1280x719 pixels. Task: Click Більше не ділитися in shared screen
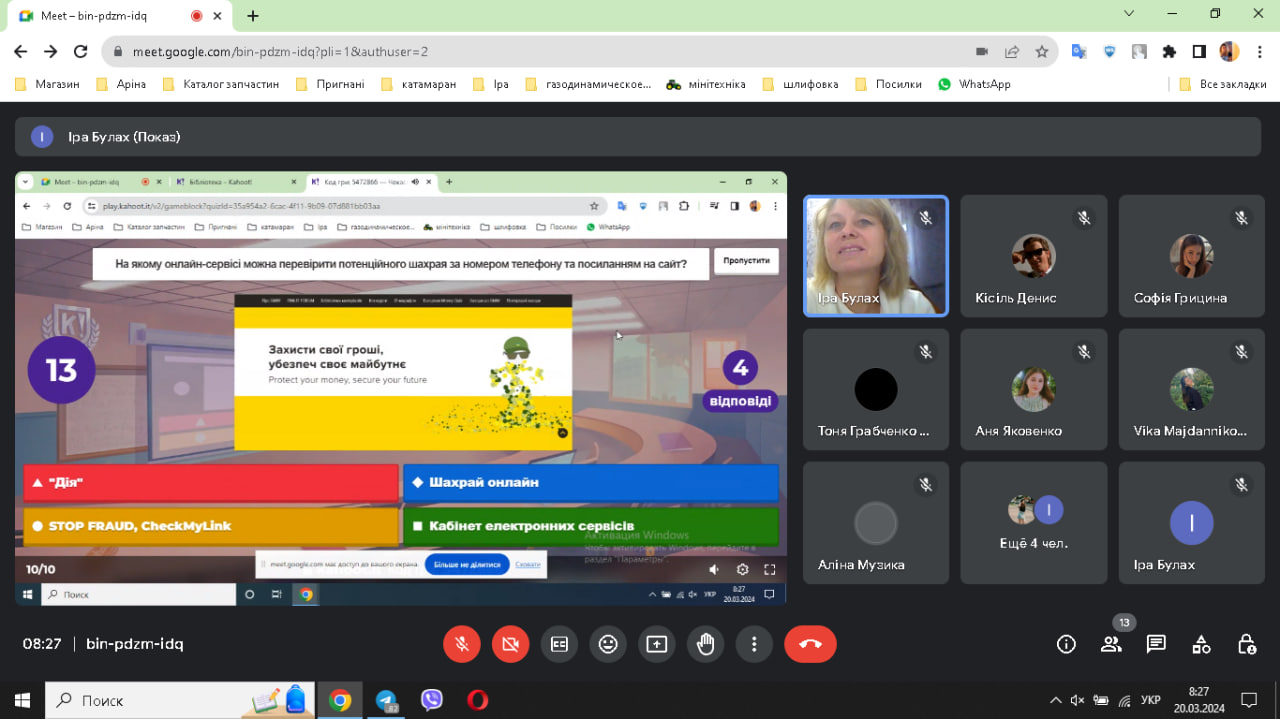467,564
